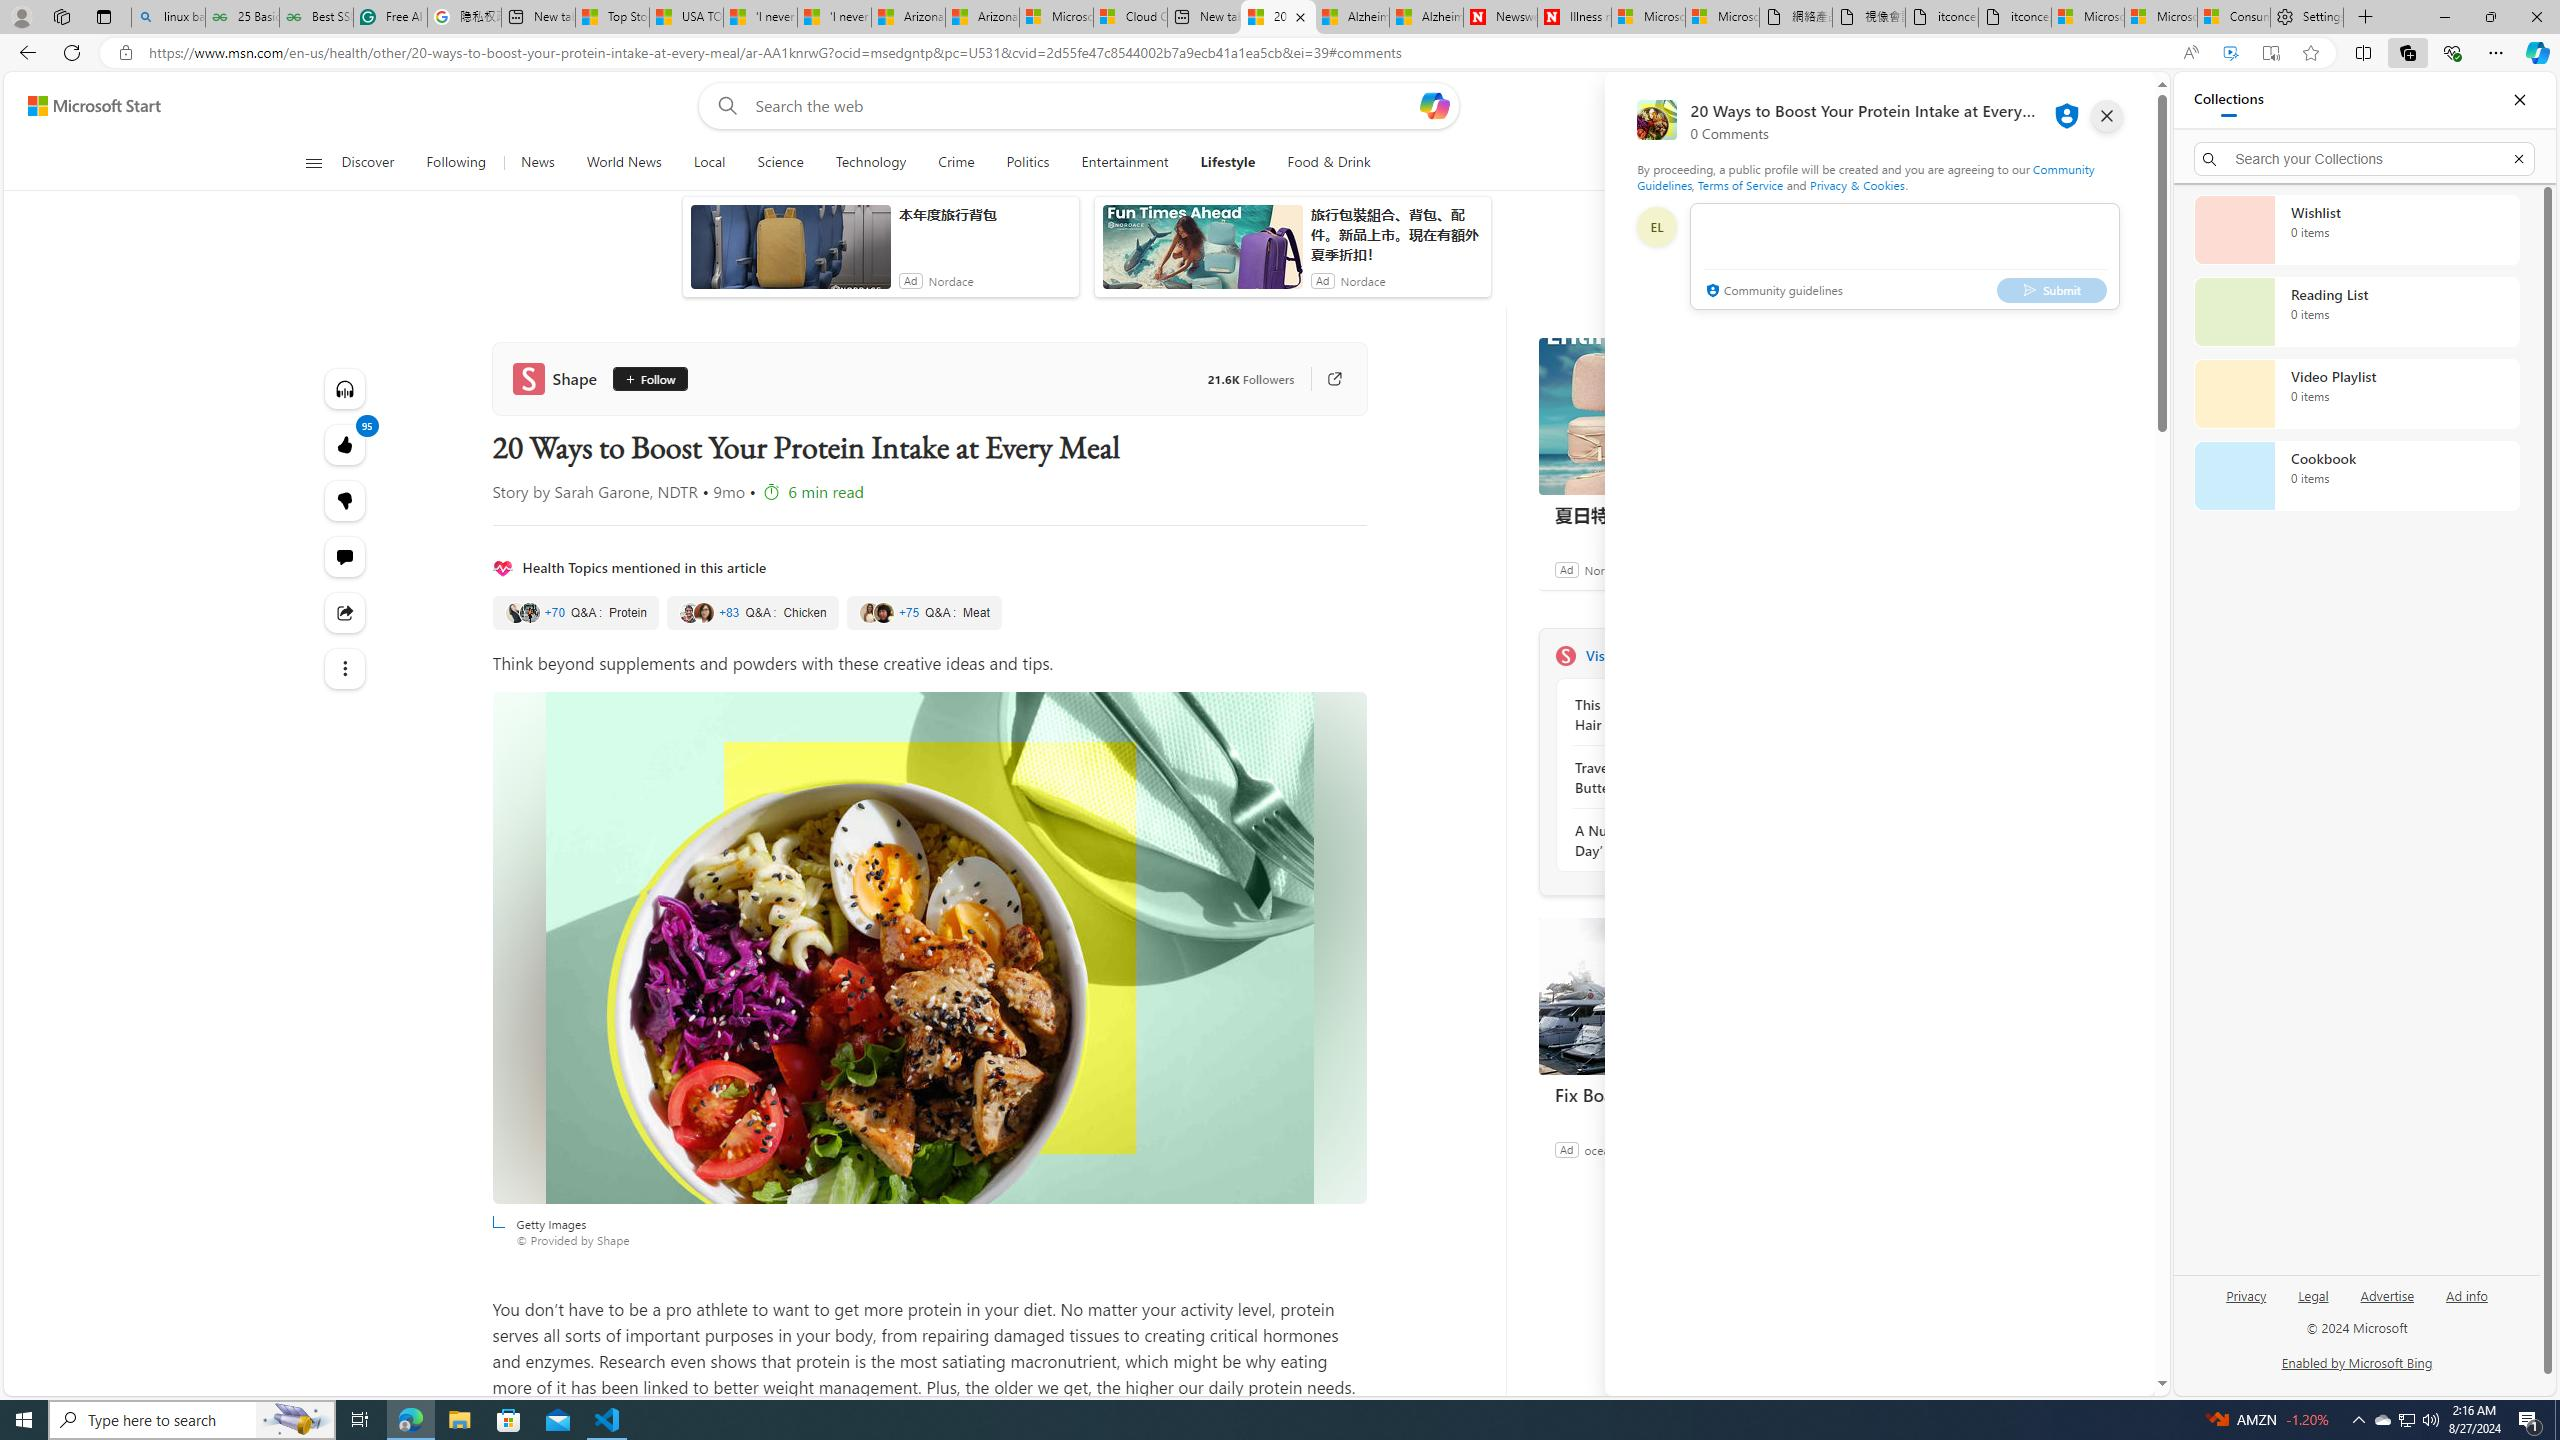Follow the Shape publisher

[x=649, y=379]
